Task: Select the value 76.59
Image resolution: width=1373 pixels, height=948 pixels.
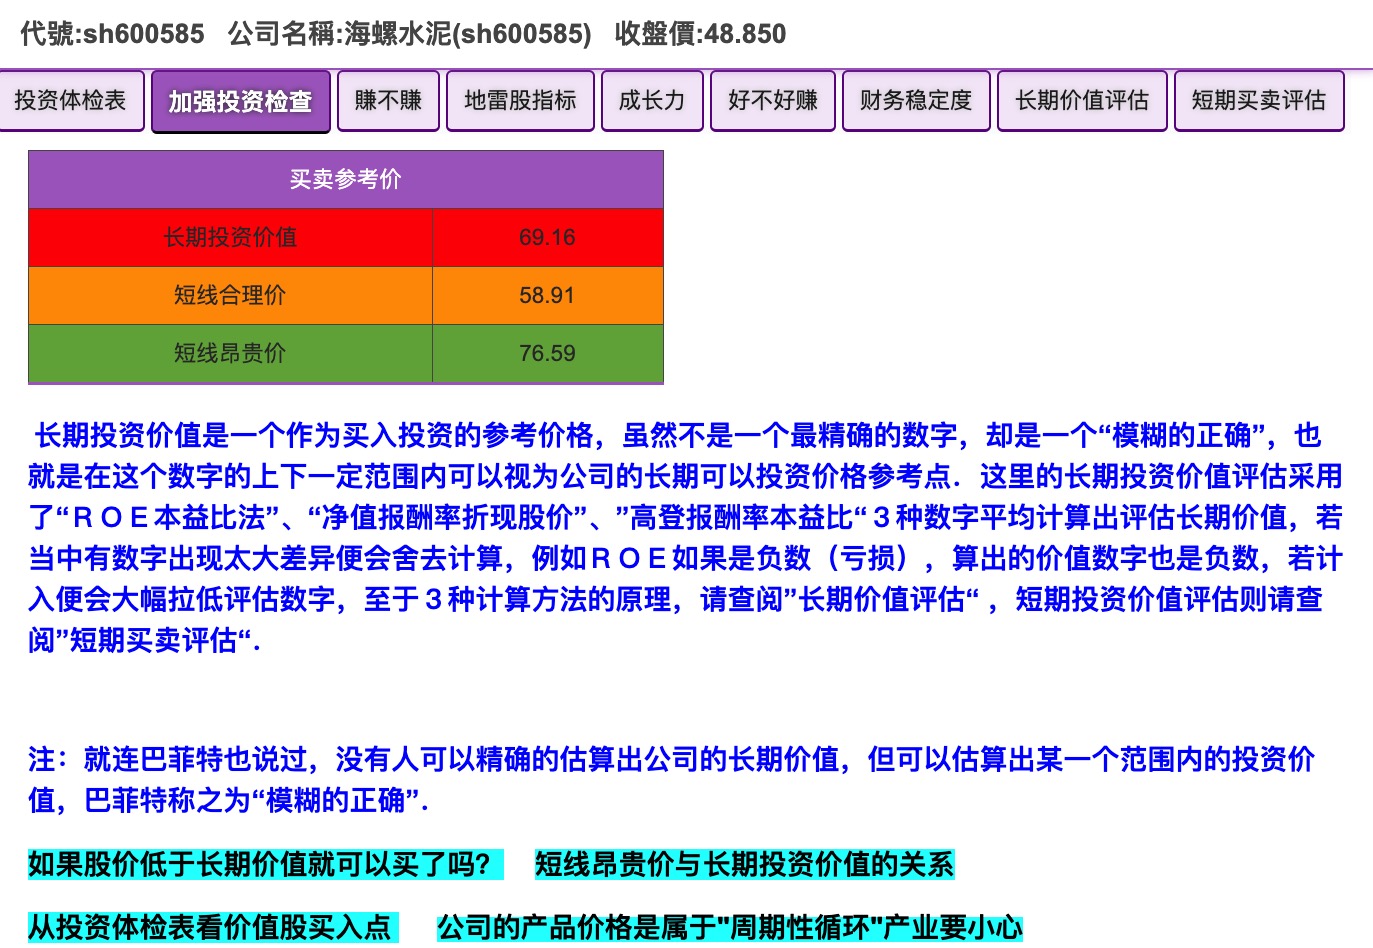Action: (x=548, y=353)
